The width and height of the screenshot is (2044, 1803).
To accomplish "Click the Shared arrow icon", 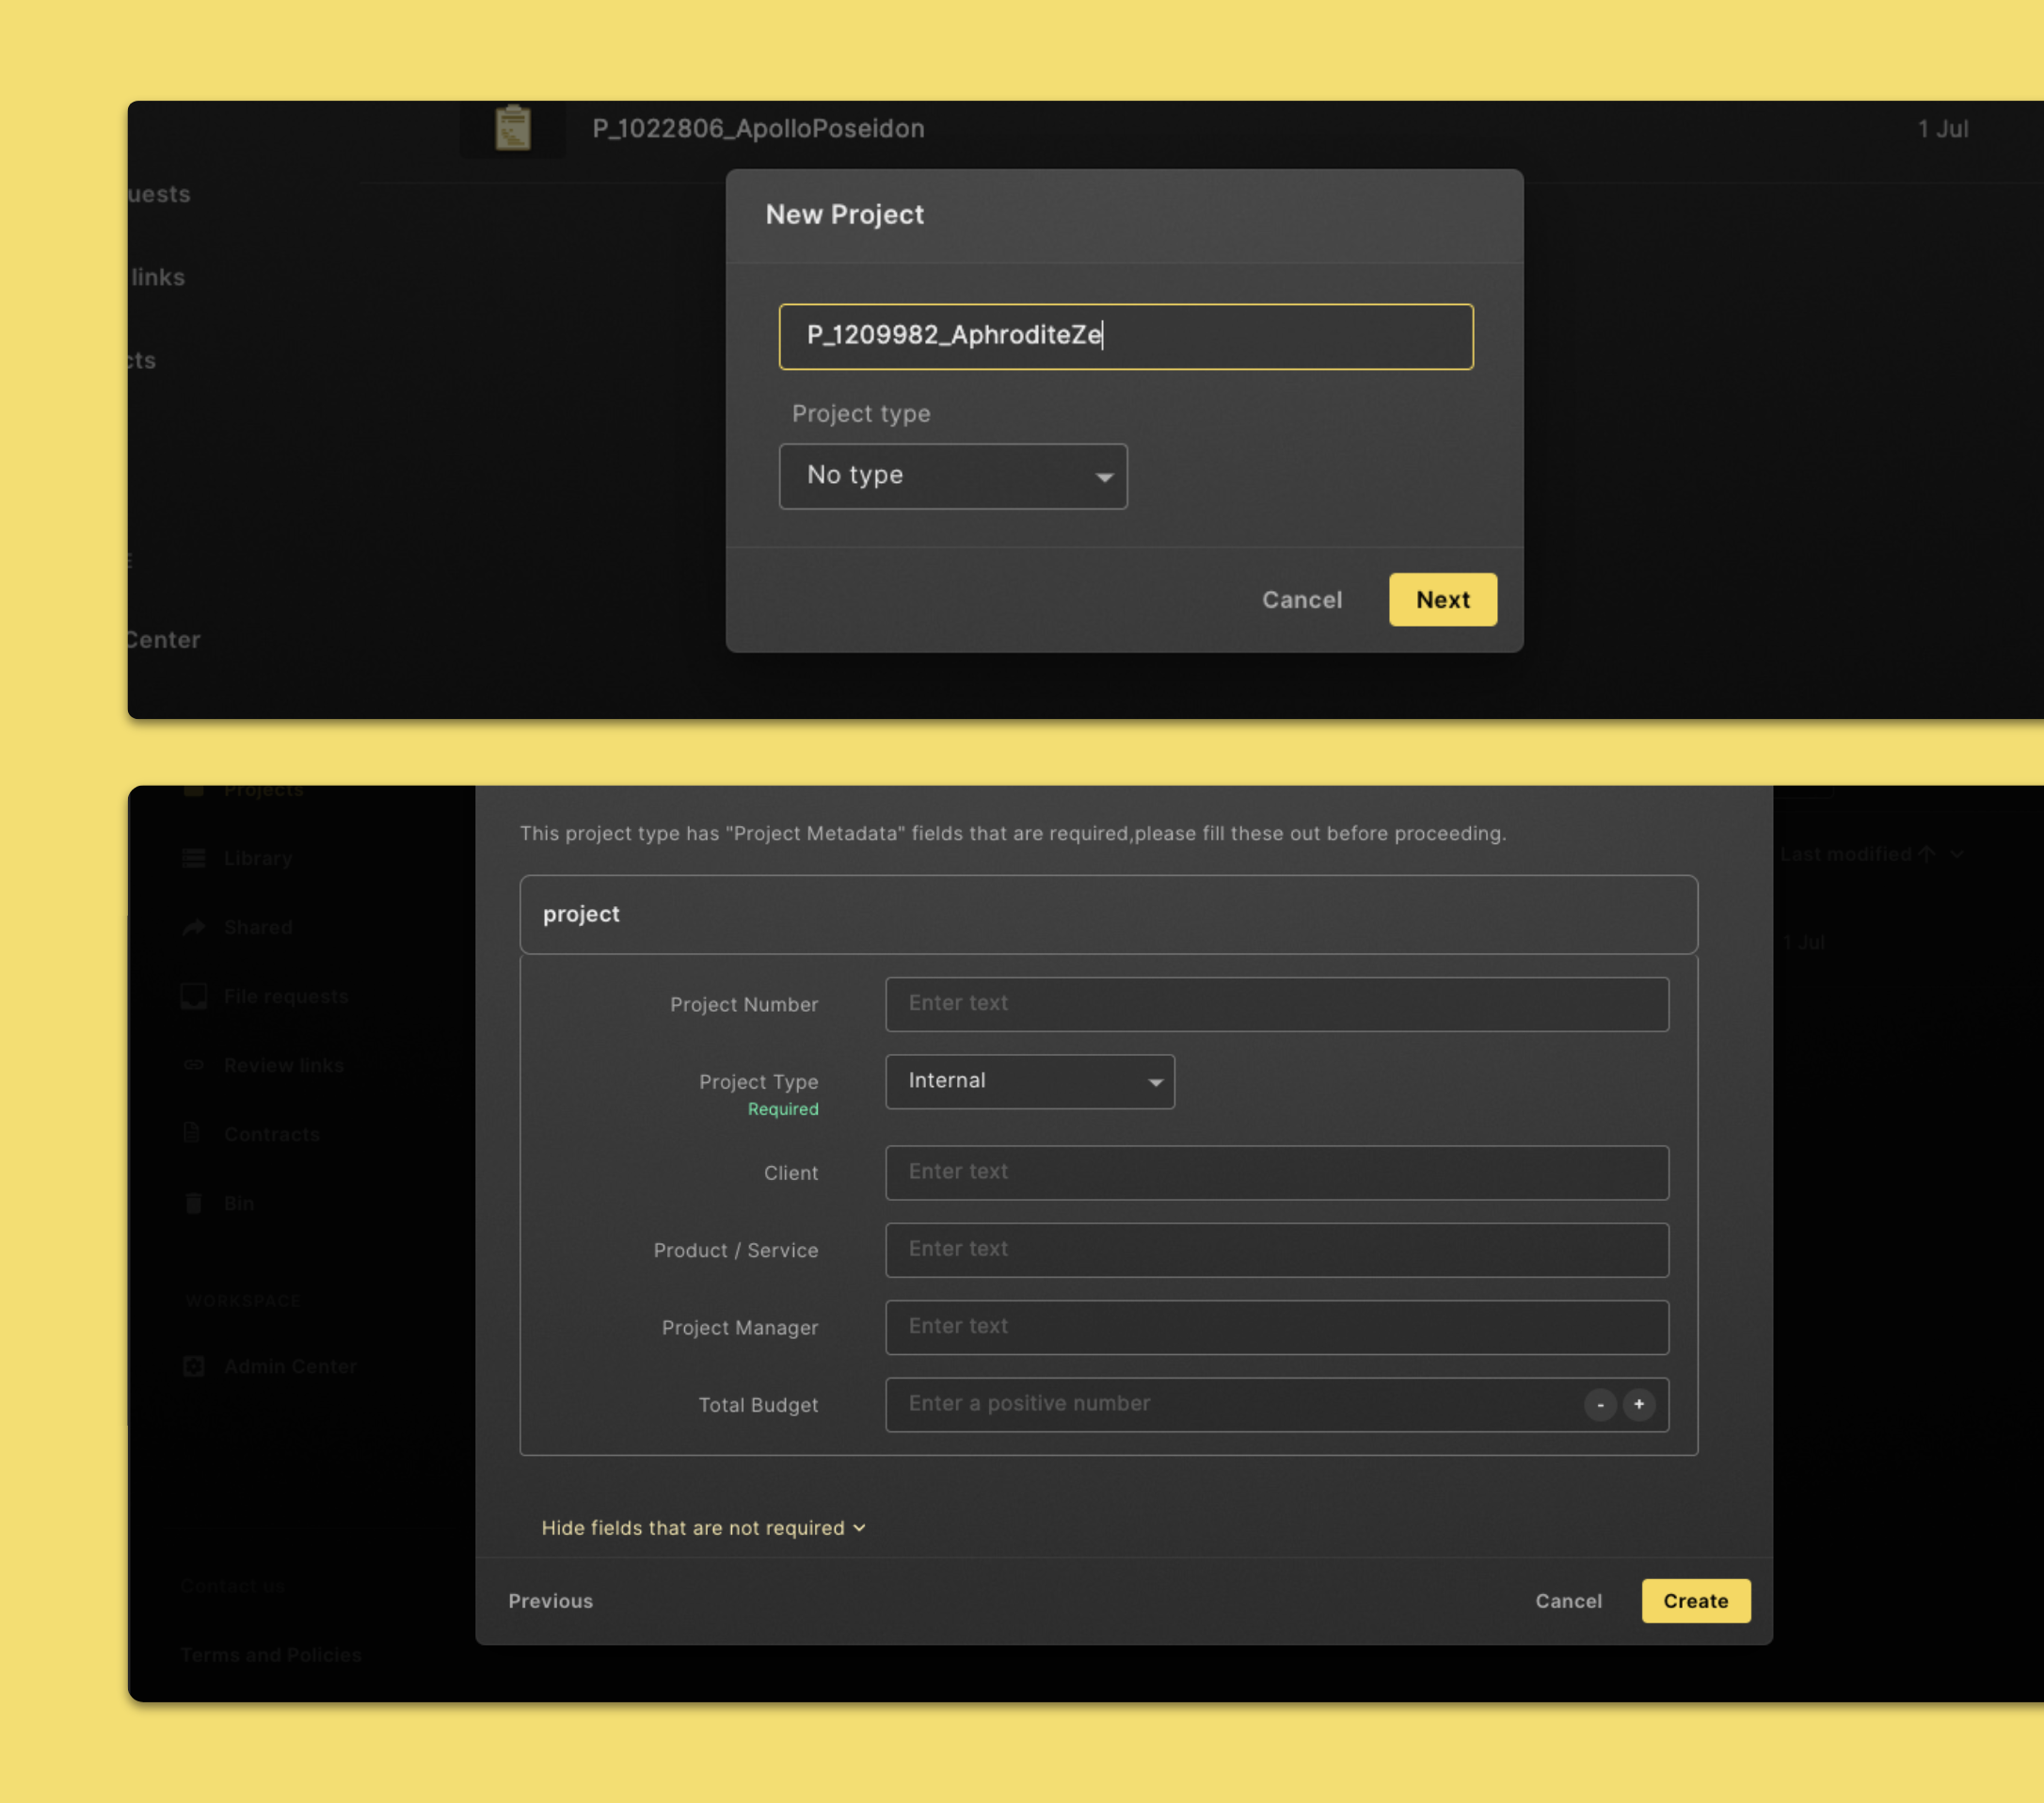I will pos(193,927).
